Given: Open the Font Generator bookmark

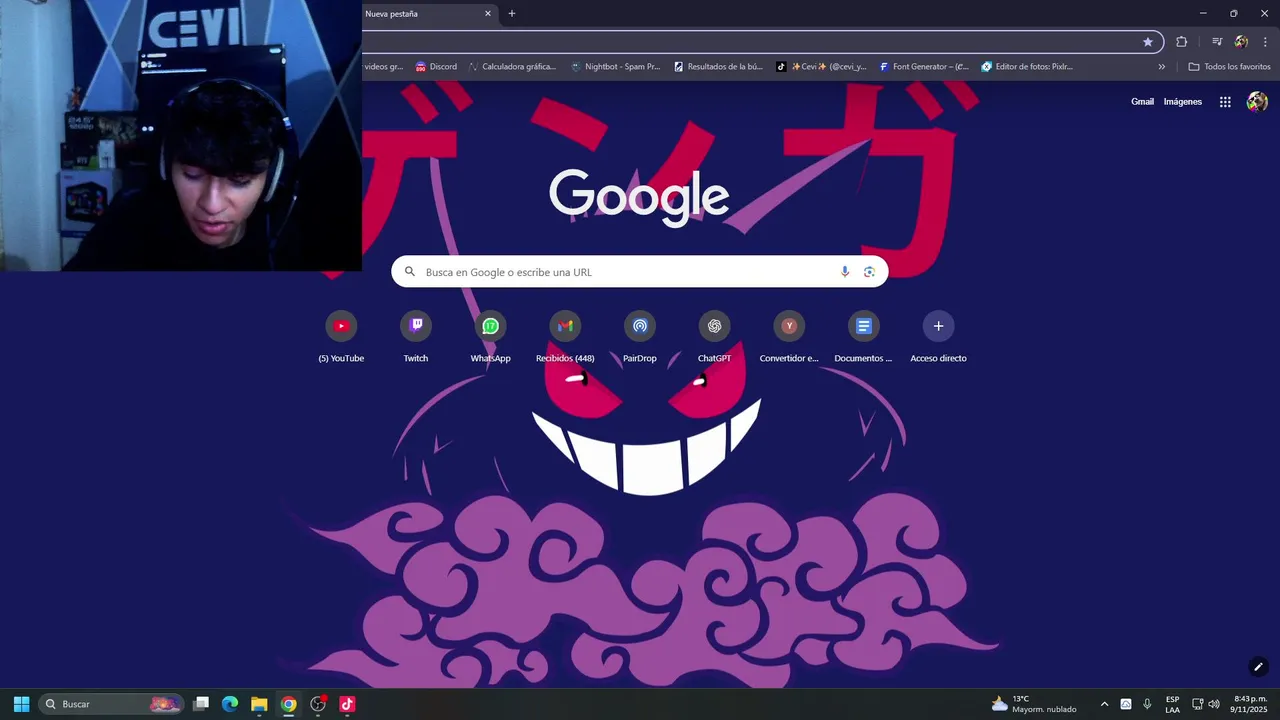Looking at the screenshot, I should coord(924,67).
